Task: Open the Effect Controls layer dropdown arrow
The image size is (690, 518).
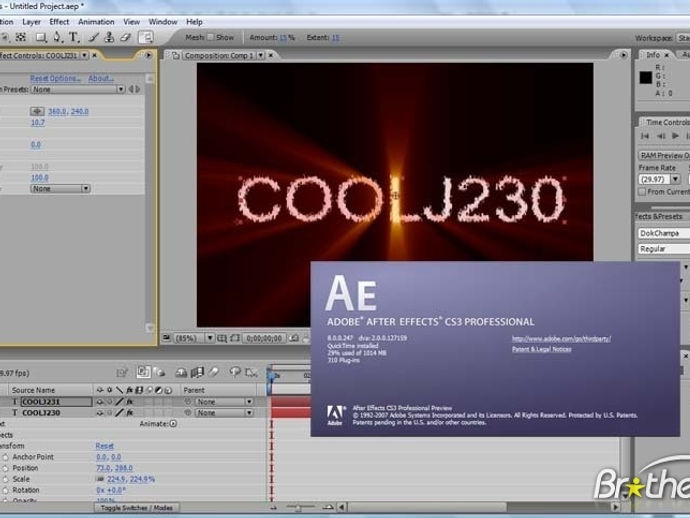Action: pos(84,55)
